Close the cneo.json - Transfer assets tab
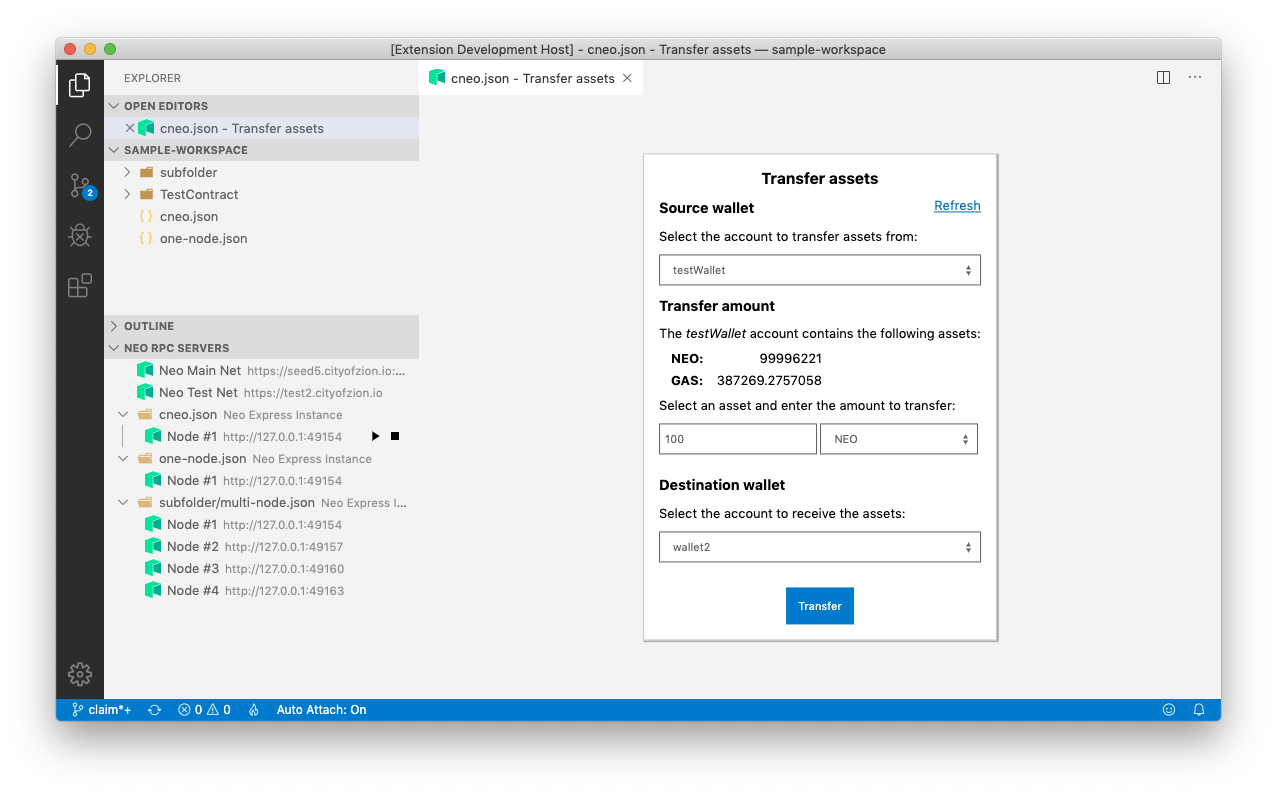 pyautogui.click(x=627, y=78)
